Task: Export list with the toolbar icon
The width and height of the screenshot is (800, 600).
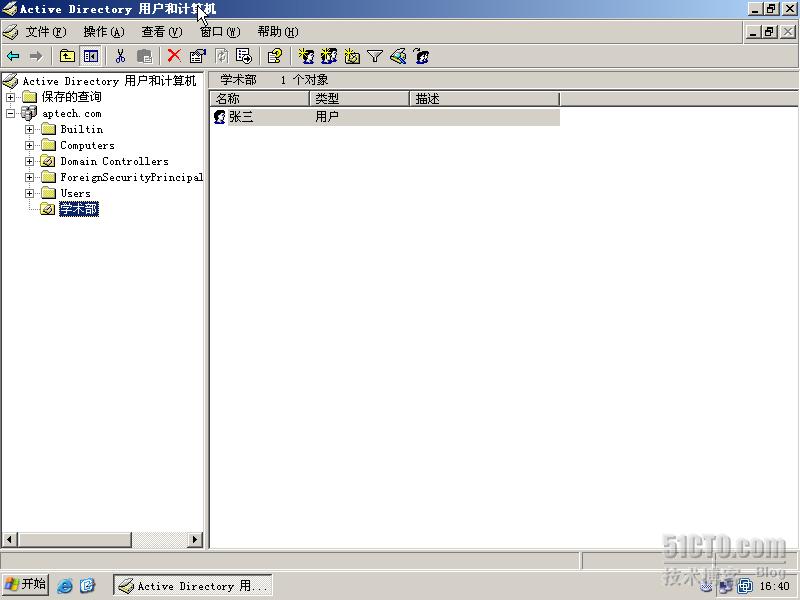Action: [244, 56]
